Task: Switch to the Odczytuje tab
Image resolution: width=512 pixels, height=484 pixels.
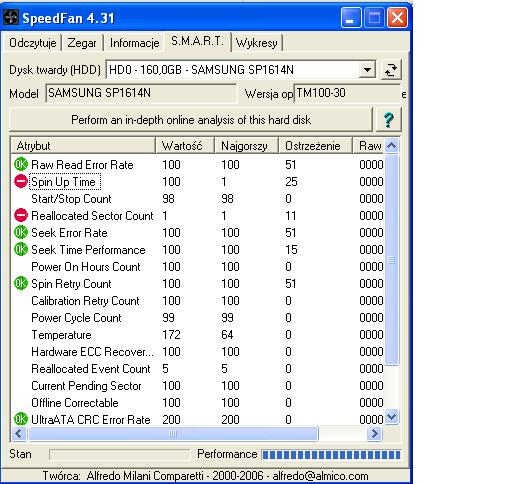Action: coord(33,43)
